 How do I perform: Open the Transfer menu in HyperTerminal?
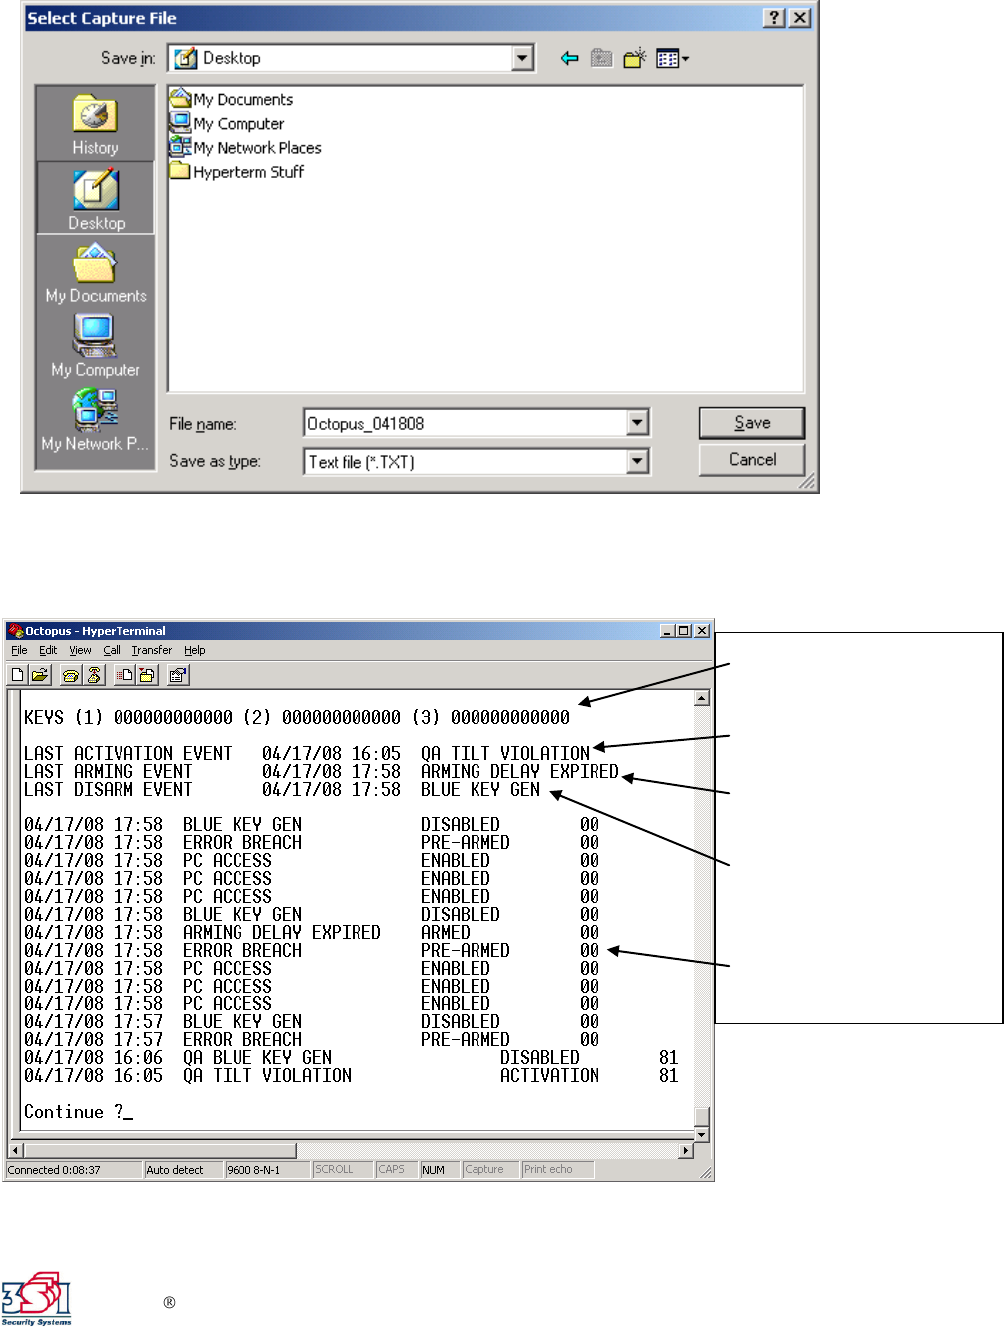(x=152, y=650)
